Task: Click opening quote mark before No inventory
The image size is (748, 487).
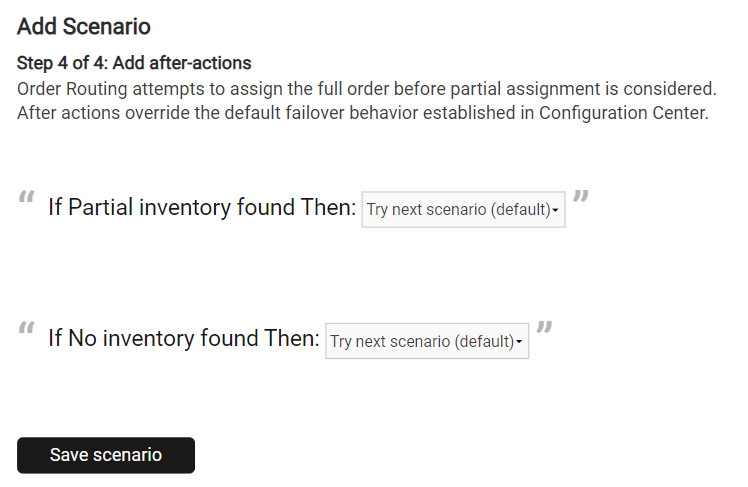Action: coord(27,328)
